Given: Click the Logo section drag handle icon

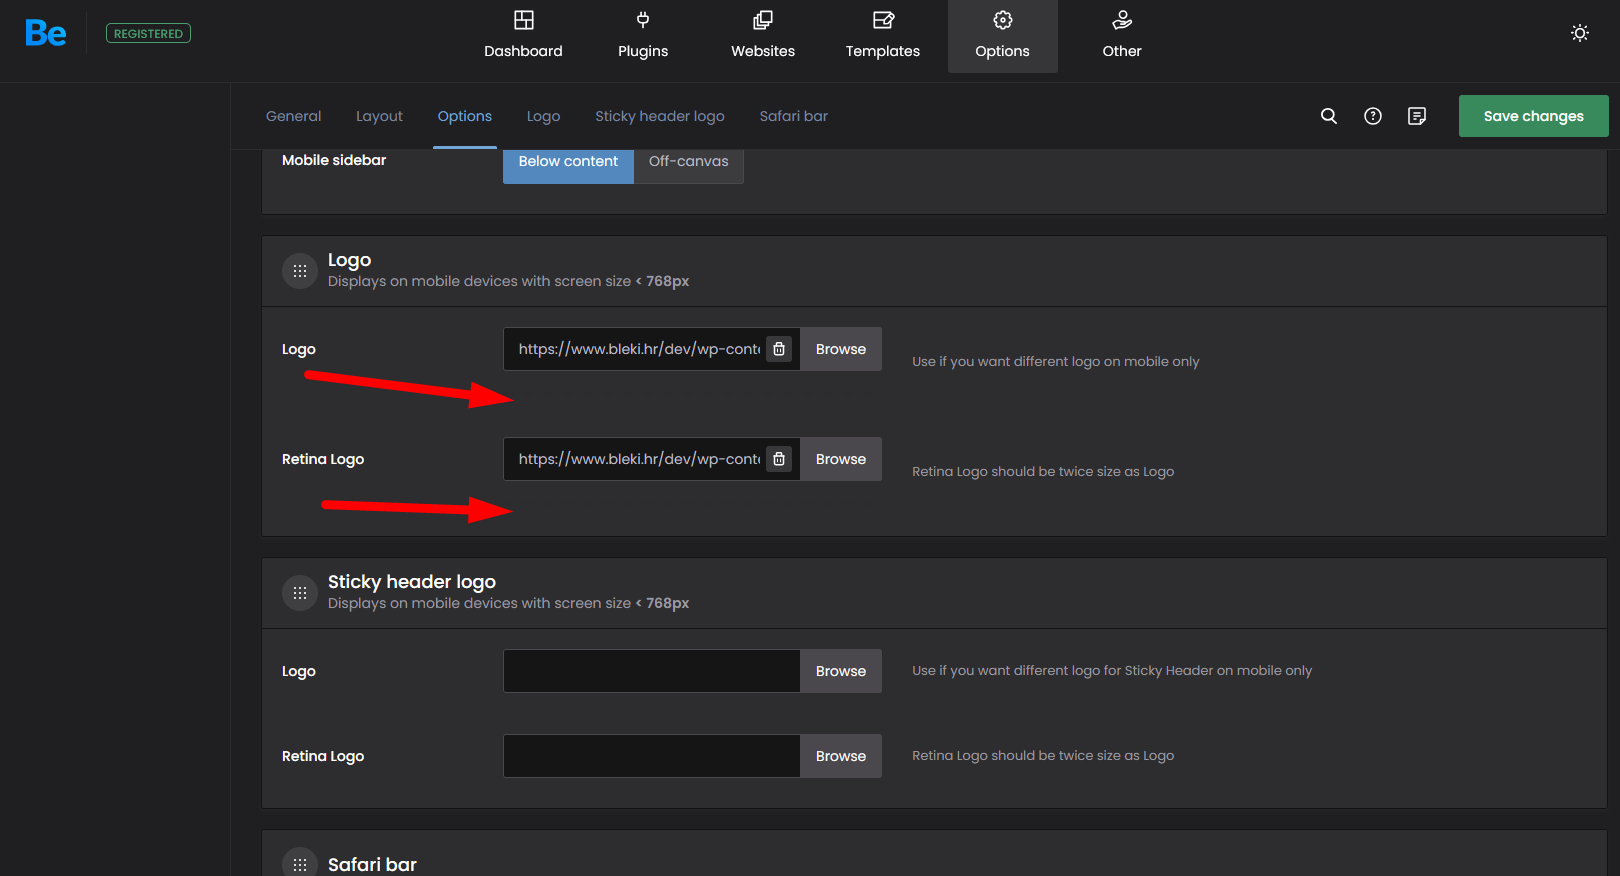Looking at the screenshot, I should 300,271.
